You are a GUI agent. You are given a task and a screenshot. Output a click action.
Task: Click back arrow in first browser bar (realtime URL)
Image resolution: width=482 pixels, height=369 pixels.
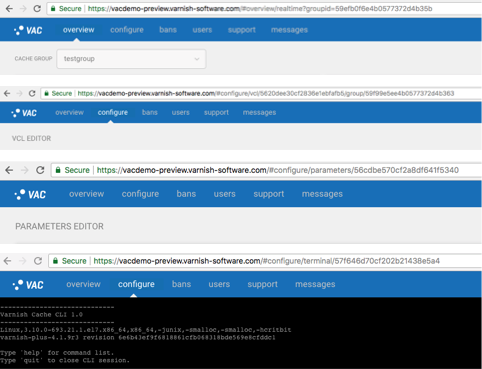(x=9, y=8)
